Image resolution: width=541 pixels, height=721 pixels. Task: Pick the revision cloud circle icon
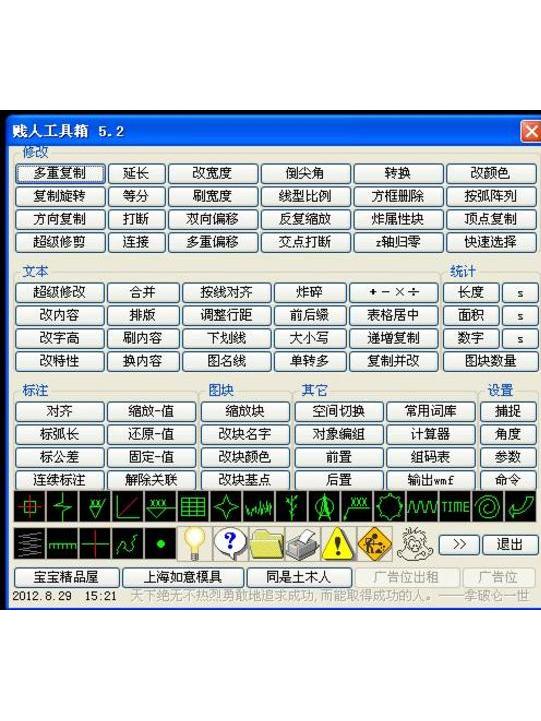coord(389,506)
